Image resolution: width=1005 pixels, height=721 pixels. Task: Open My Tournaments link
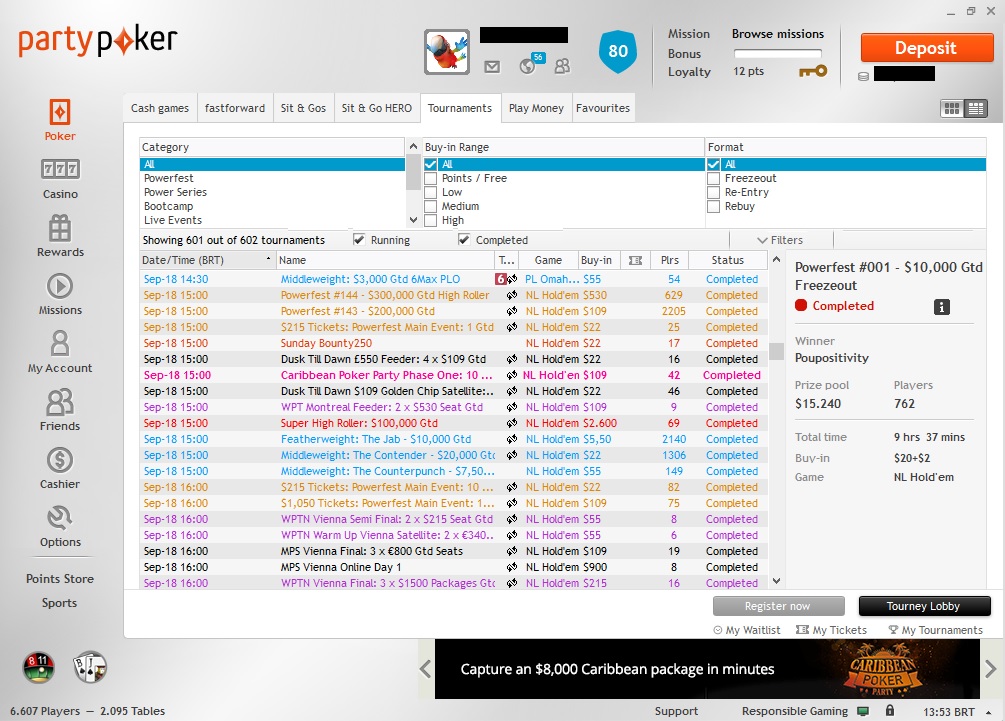pyautogui.click(x=935, y=631)
